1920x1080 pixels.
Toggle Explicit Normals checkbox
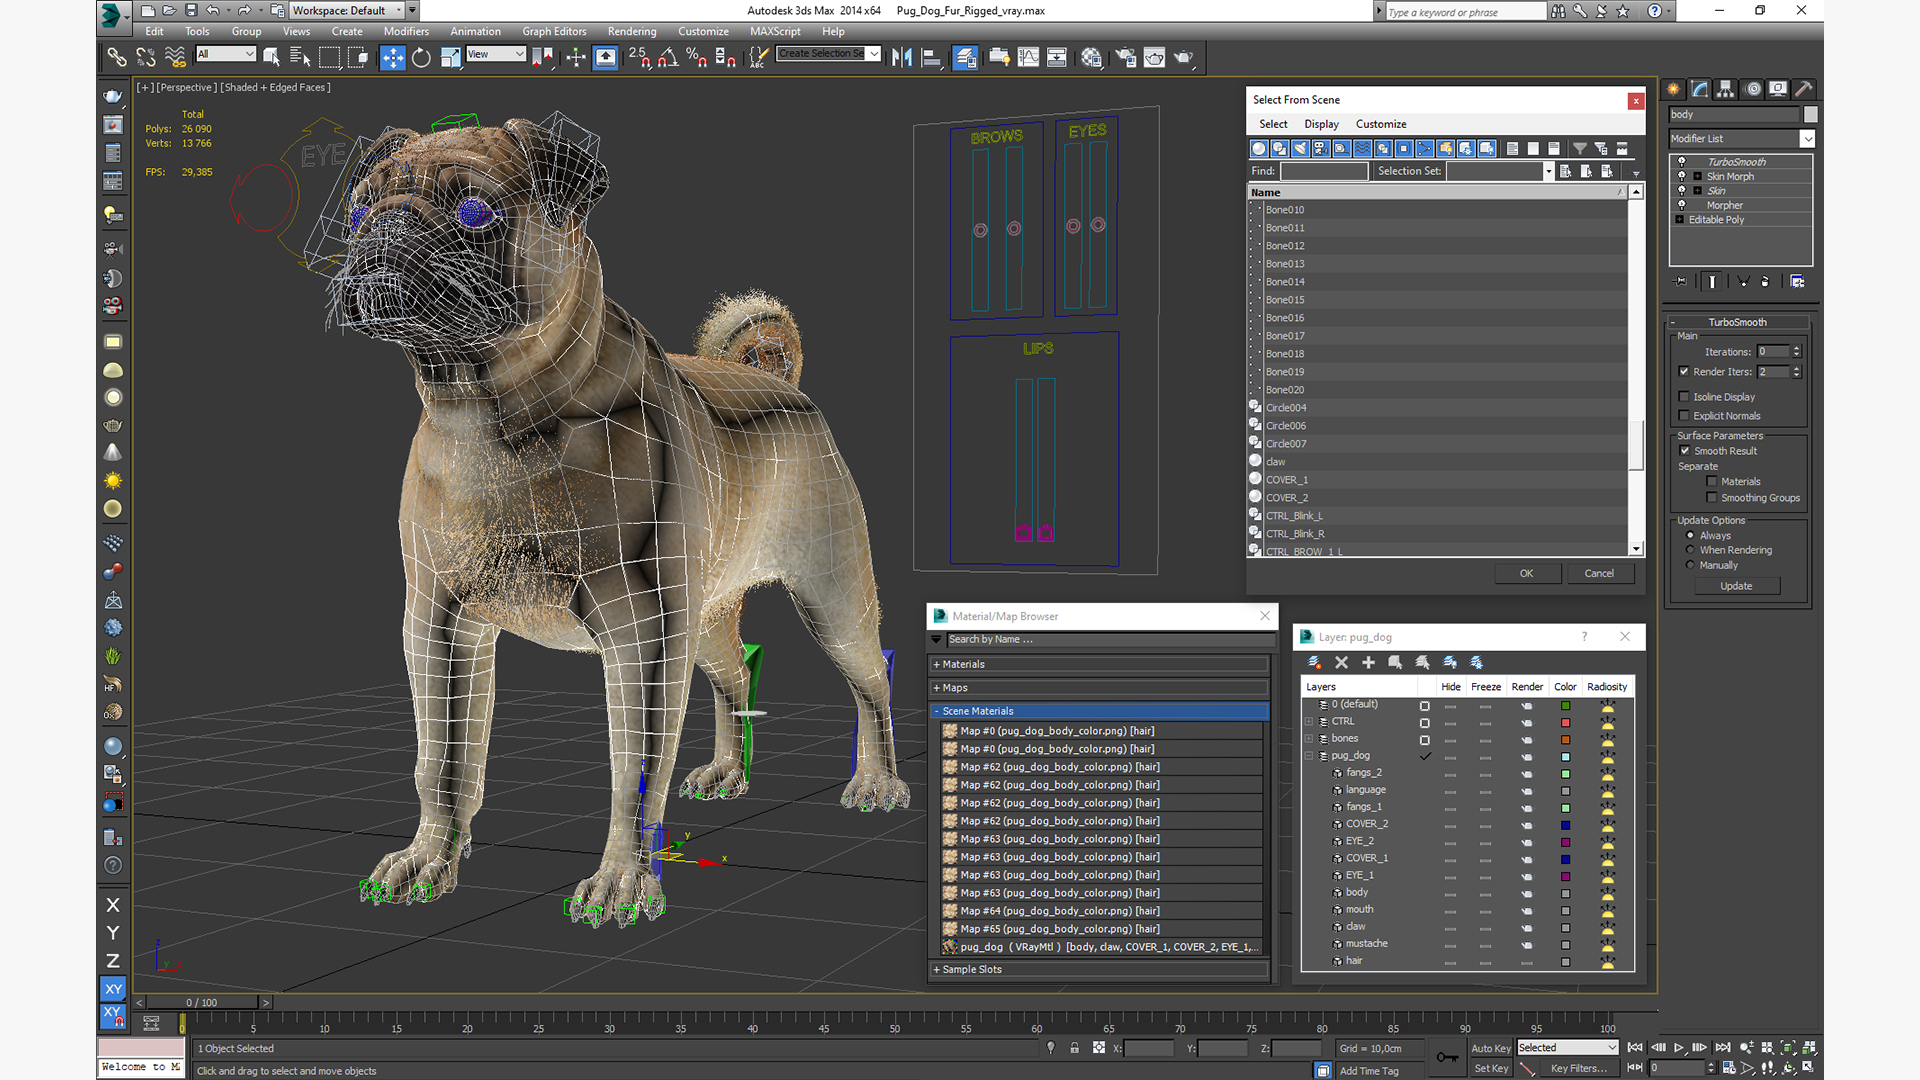click(1684, 416)
